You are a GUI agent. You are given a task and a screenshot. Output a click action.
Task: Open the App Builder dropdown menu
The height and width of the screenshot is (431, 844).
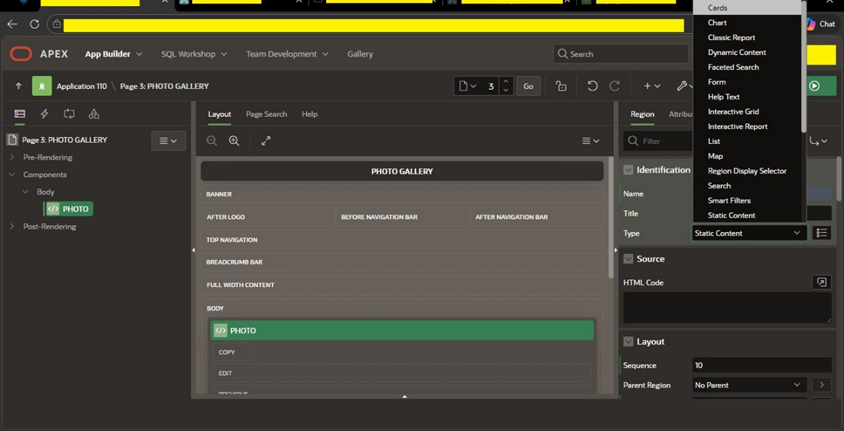pyautogui.click(x=114, y=54)
